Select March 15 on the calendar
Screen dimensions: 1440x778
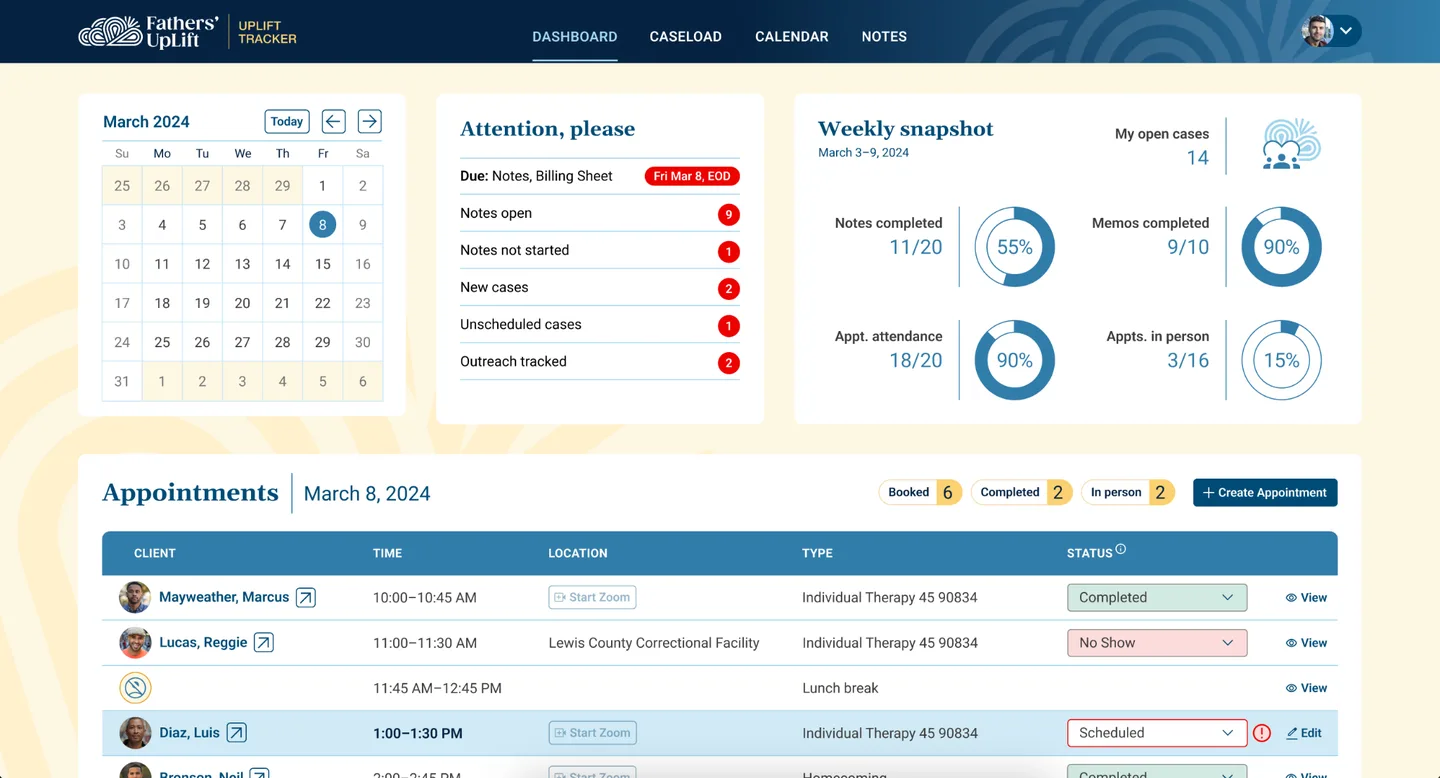point(322,264)
